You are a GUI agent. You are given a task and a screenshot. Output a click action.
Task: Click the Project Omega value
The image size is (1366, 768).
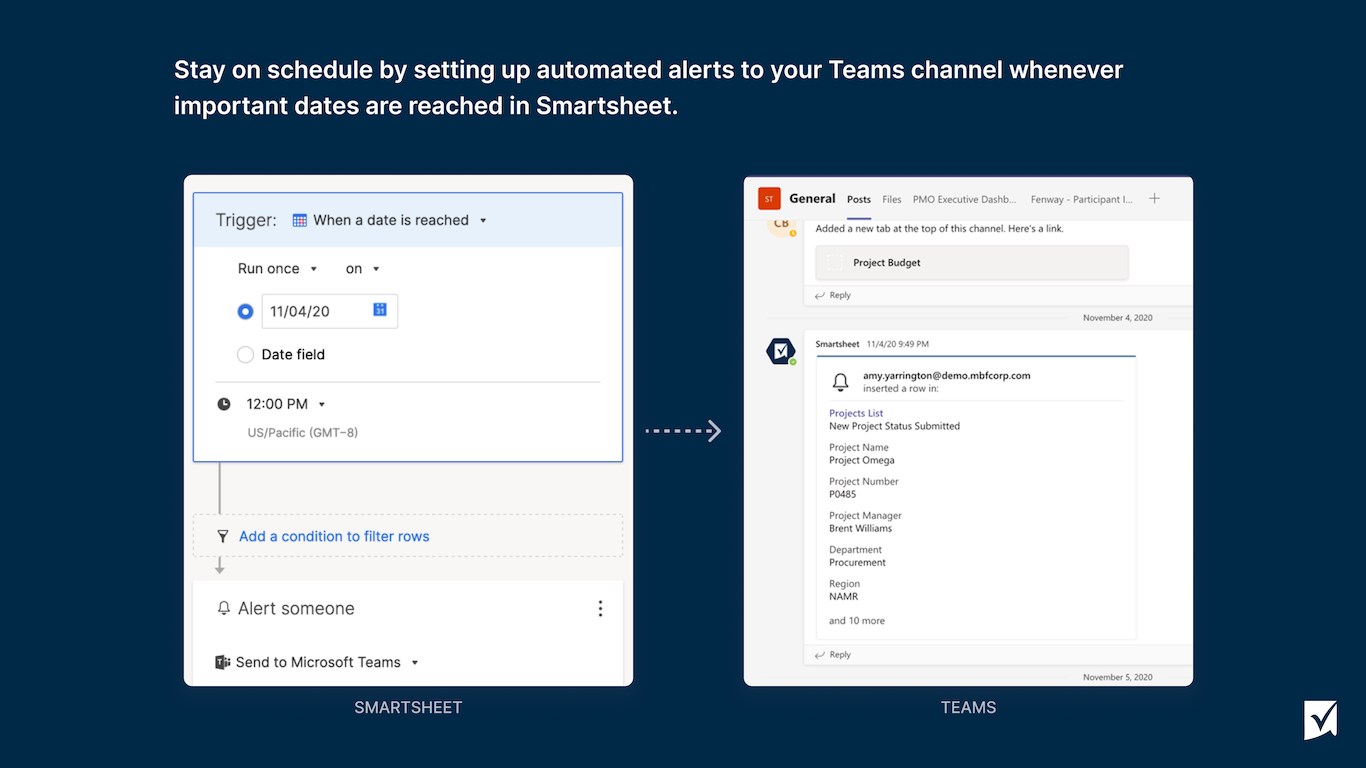[x=862, y=461]
